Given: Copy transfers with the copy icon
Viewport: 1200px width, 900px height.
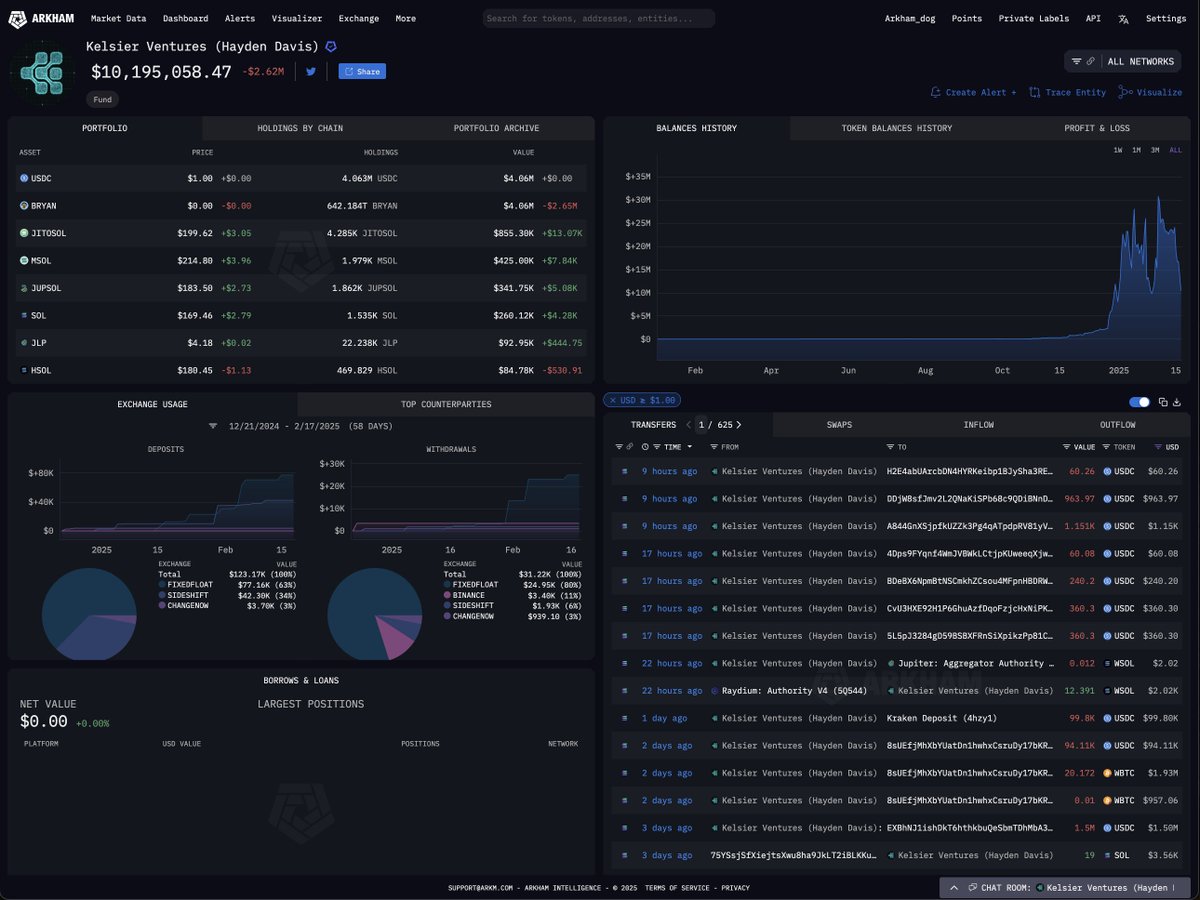Looking at the screenshot, I should [x=1163, y=402].
